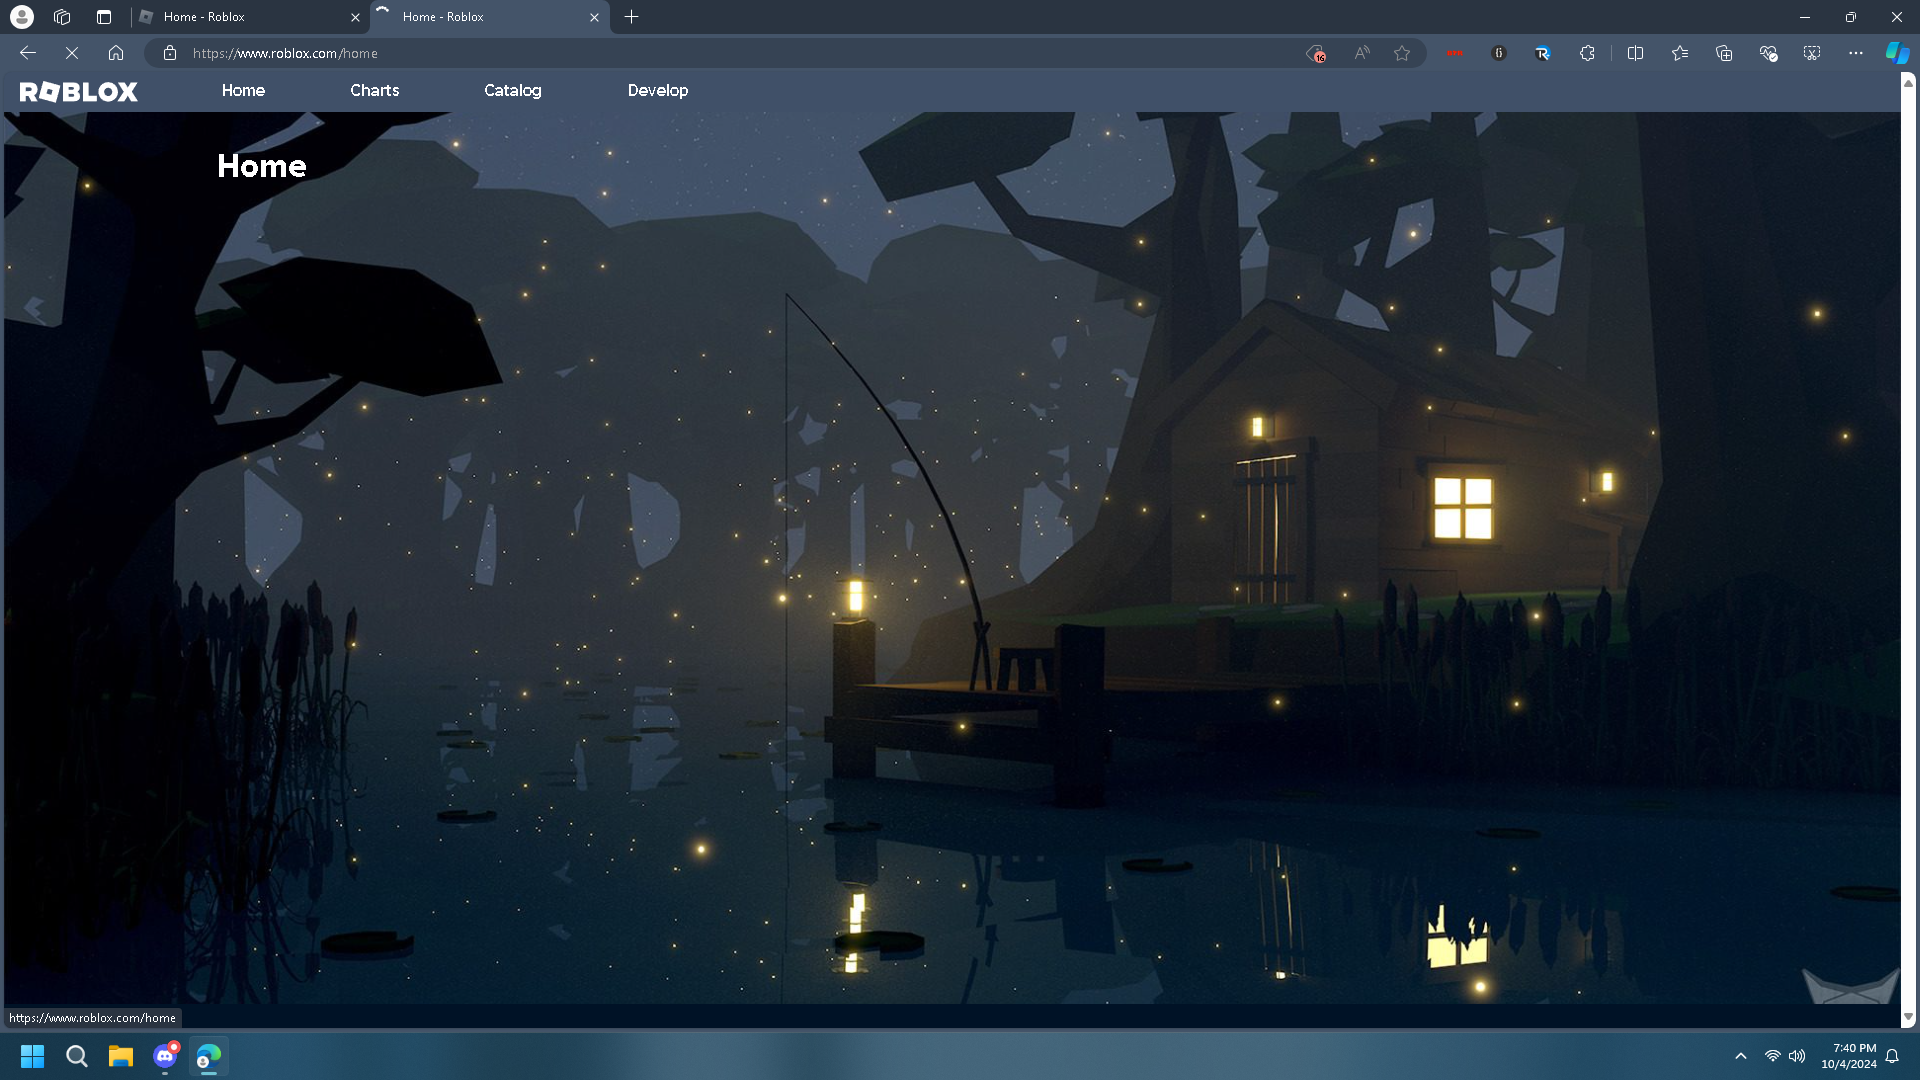
Task: Open the Settings and more ellipsis menu
Action: click(x=1856, y=53)
